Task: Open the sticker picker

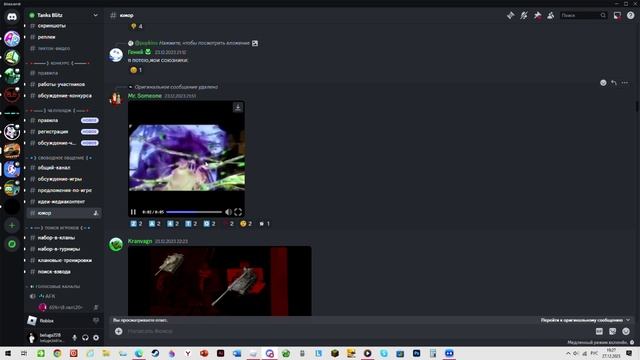Action: click(x=612, y=331)
